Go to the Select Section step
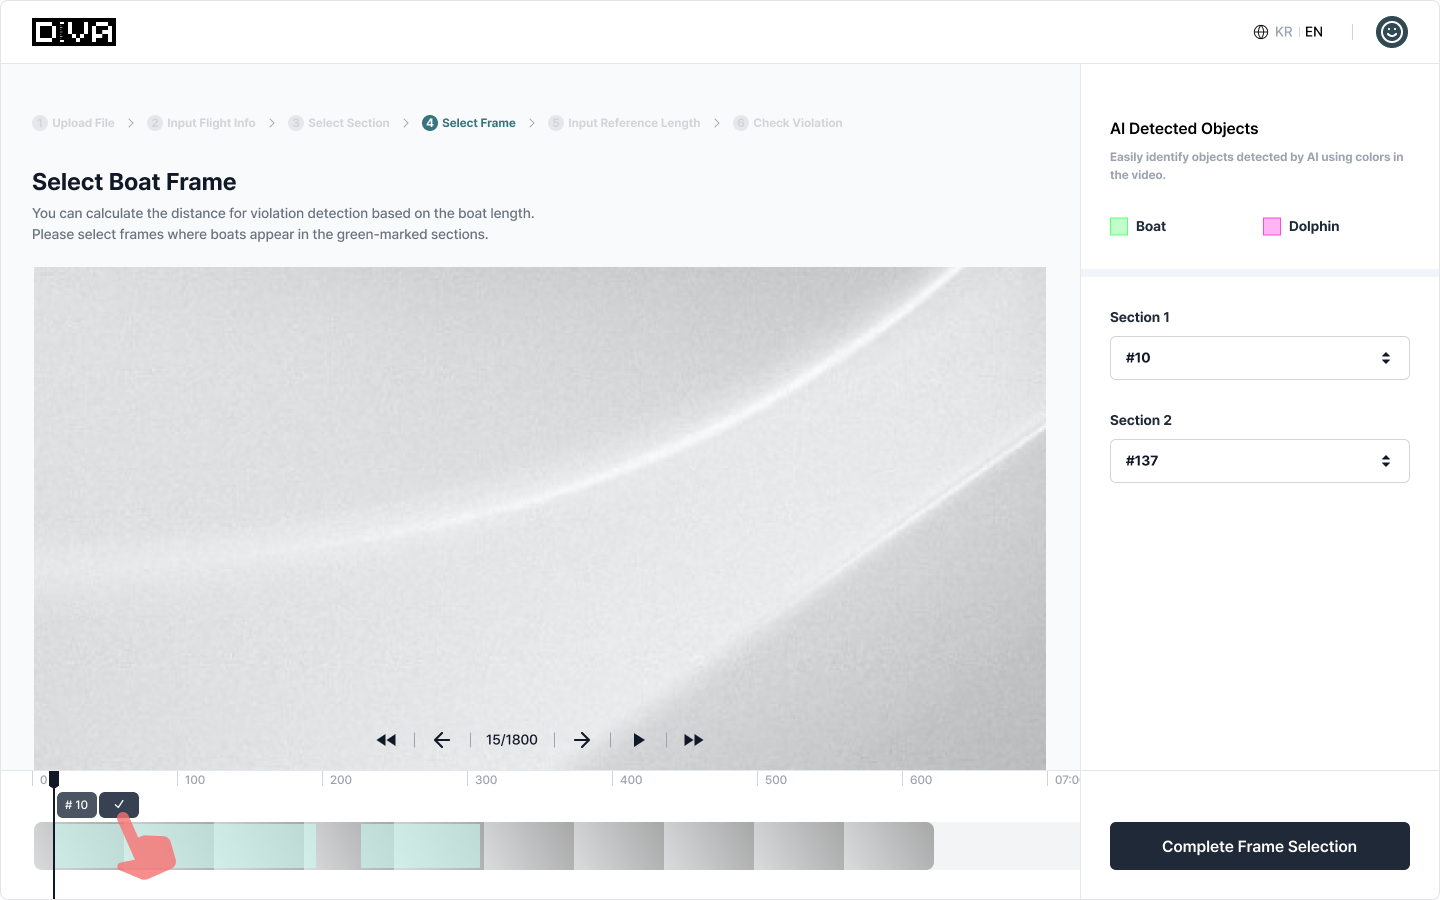This screenshot has width=1440, height=900. pos(339,123)
